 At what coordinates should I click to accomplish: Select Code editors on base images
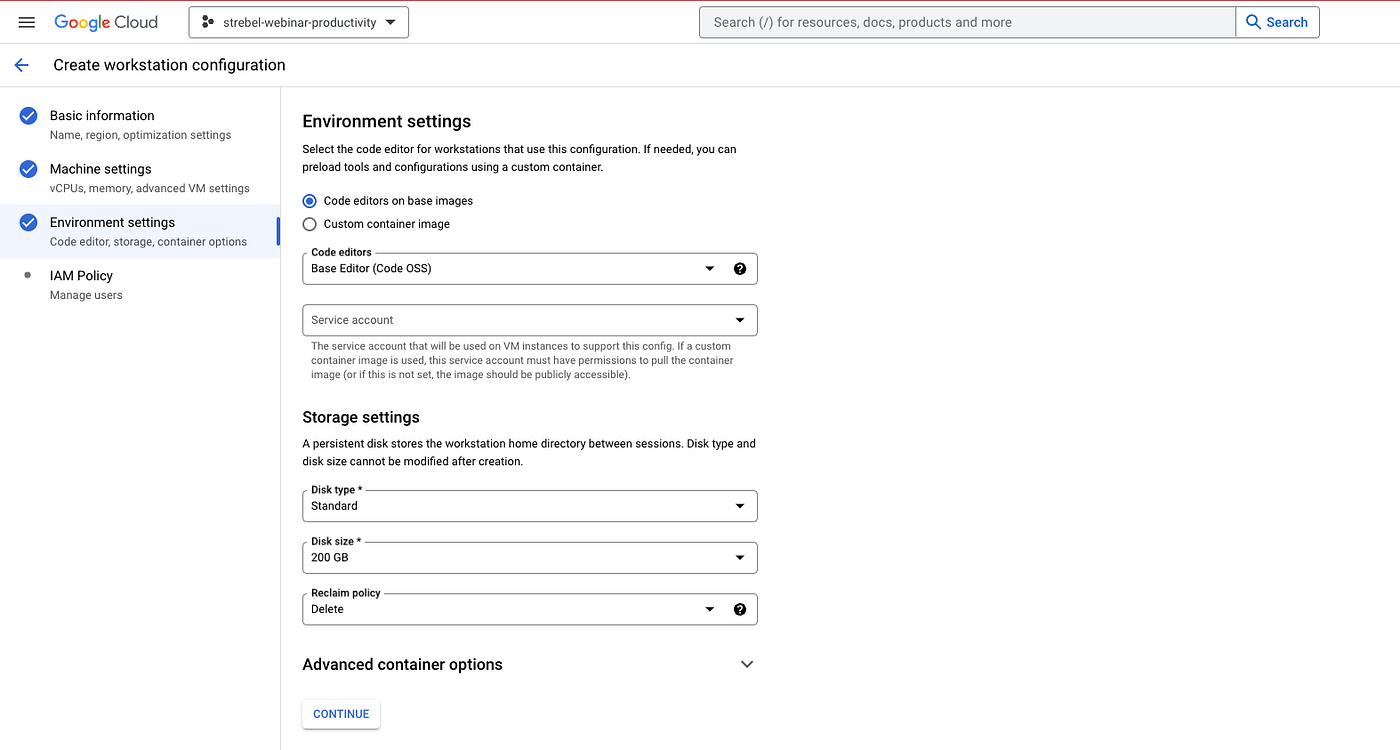point(310,201)
